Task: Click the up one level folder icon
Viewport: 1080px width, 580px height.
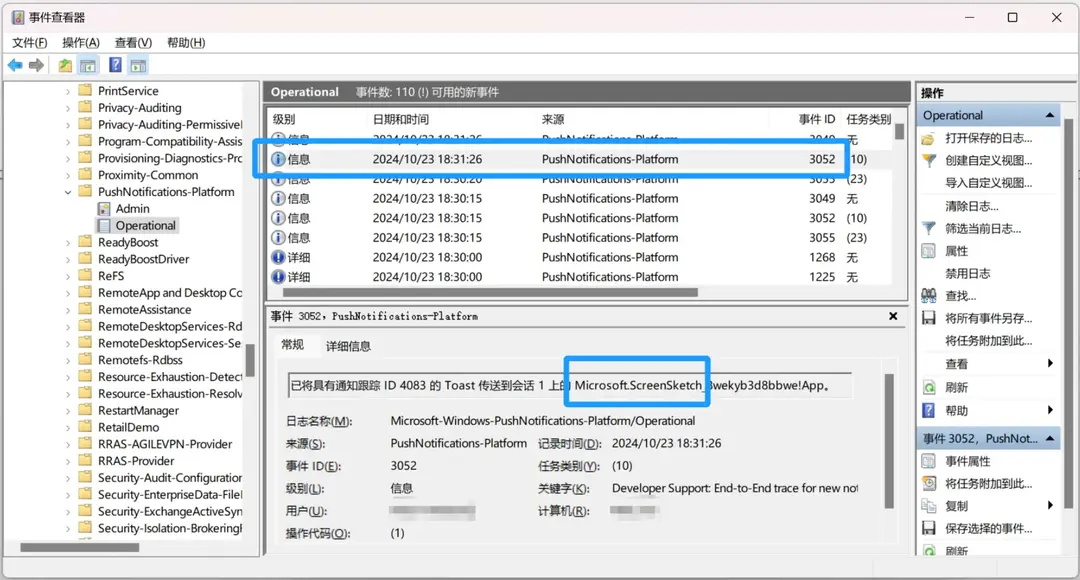Action: 65,66
